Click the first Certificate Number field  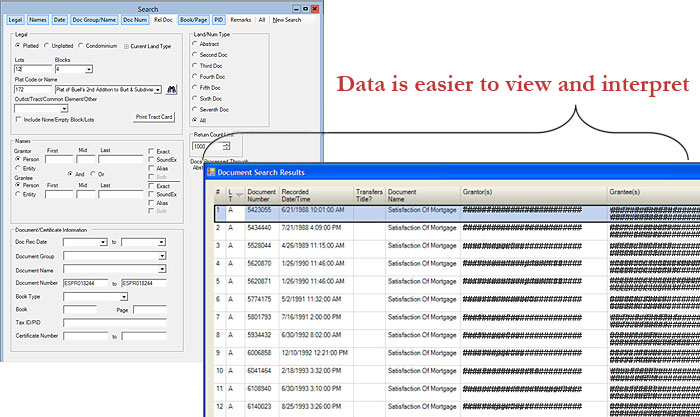coord(86,336)
